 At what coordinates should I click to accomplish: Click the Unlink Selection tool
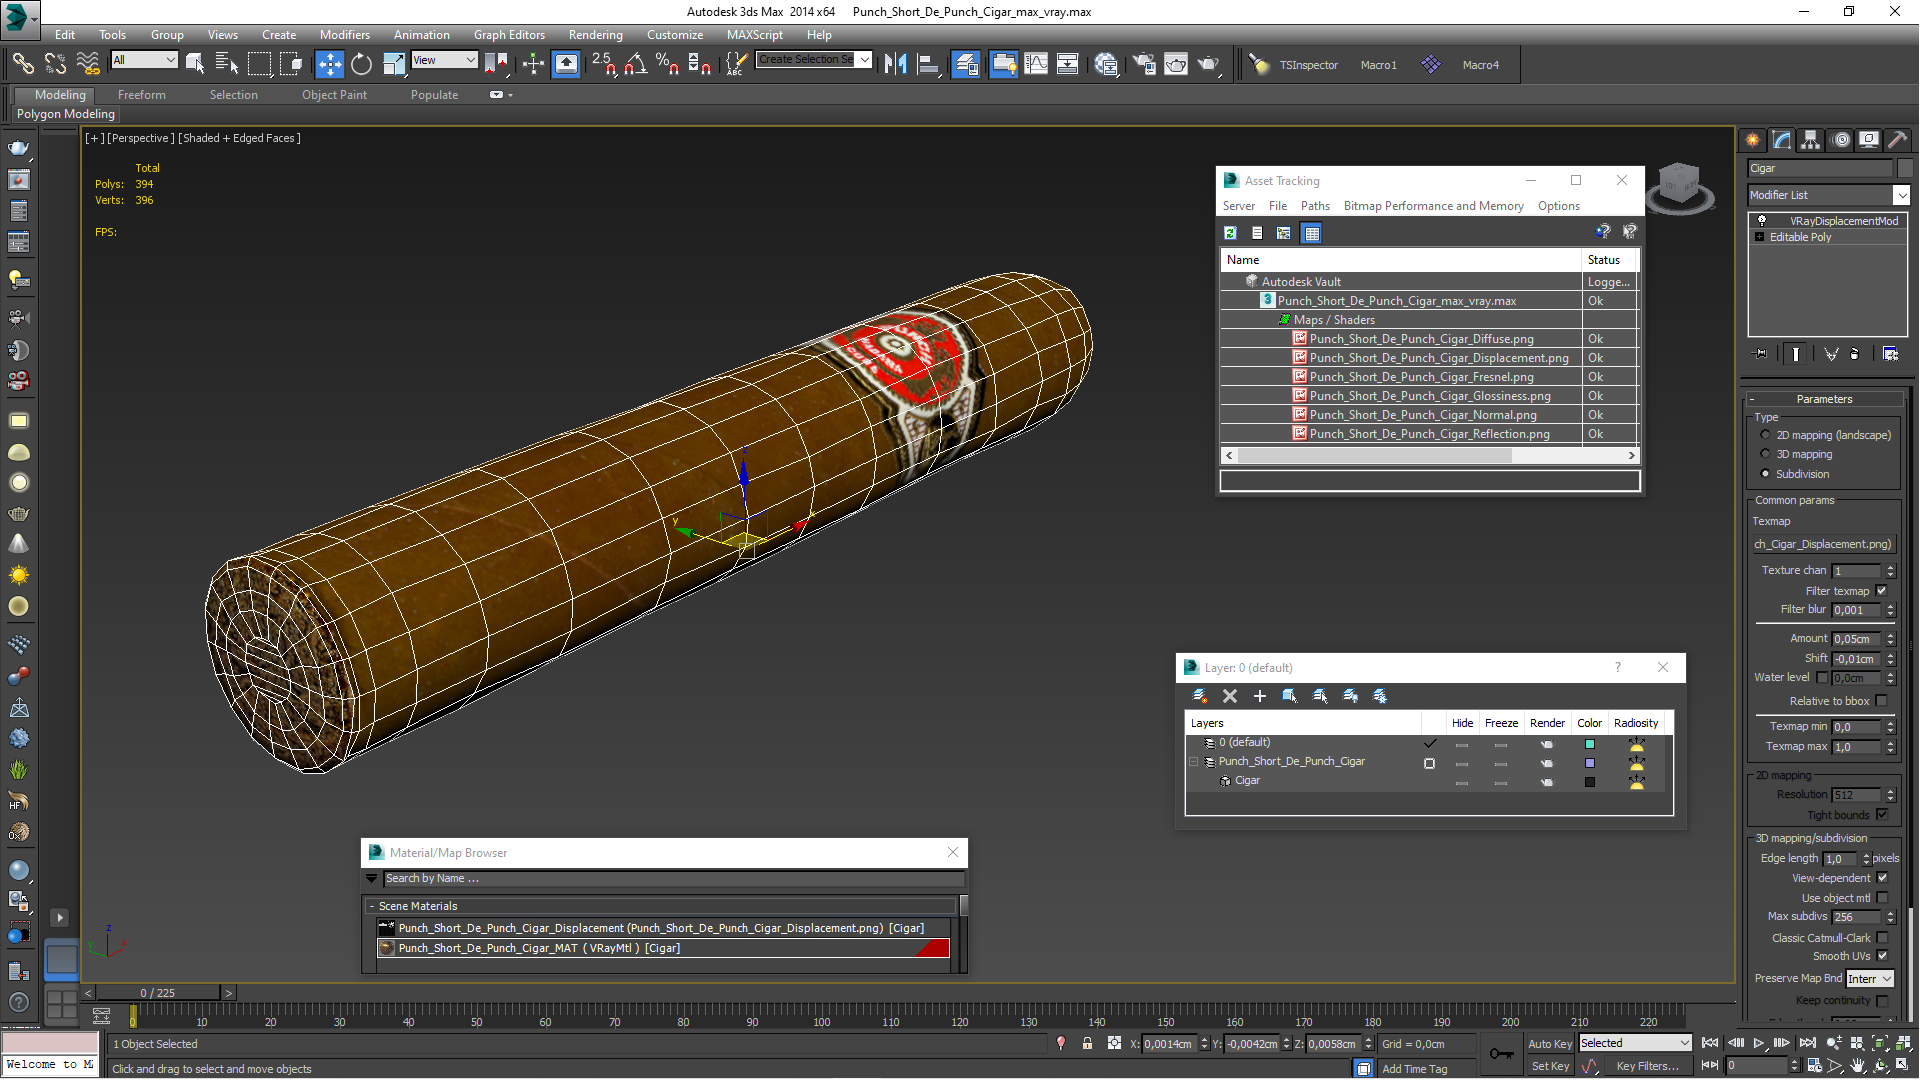[x=55, y=65]
